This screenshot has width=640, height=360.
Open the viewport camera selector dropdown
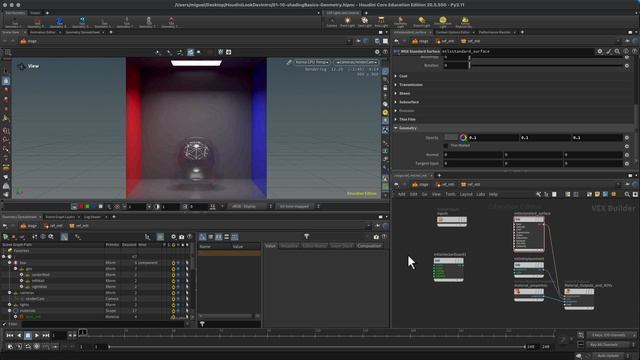point(356,62)
